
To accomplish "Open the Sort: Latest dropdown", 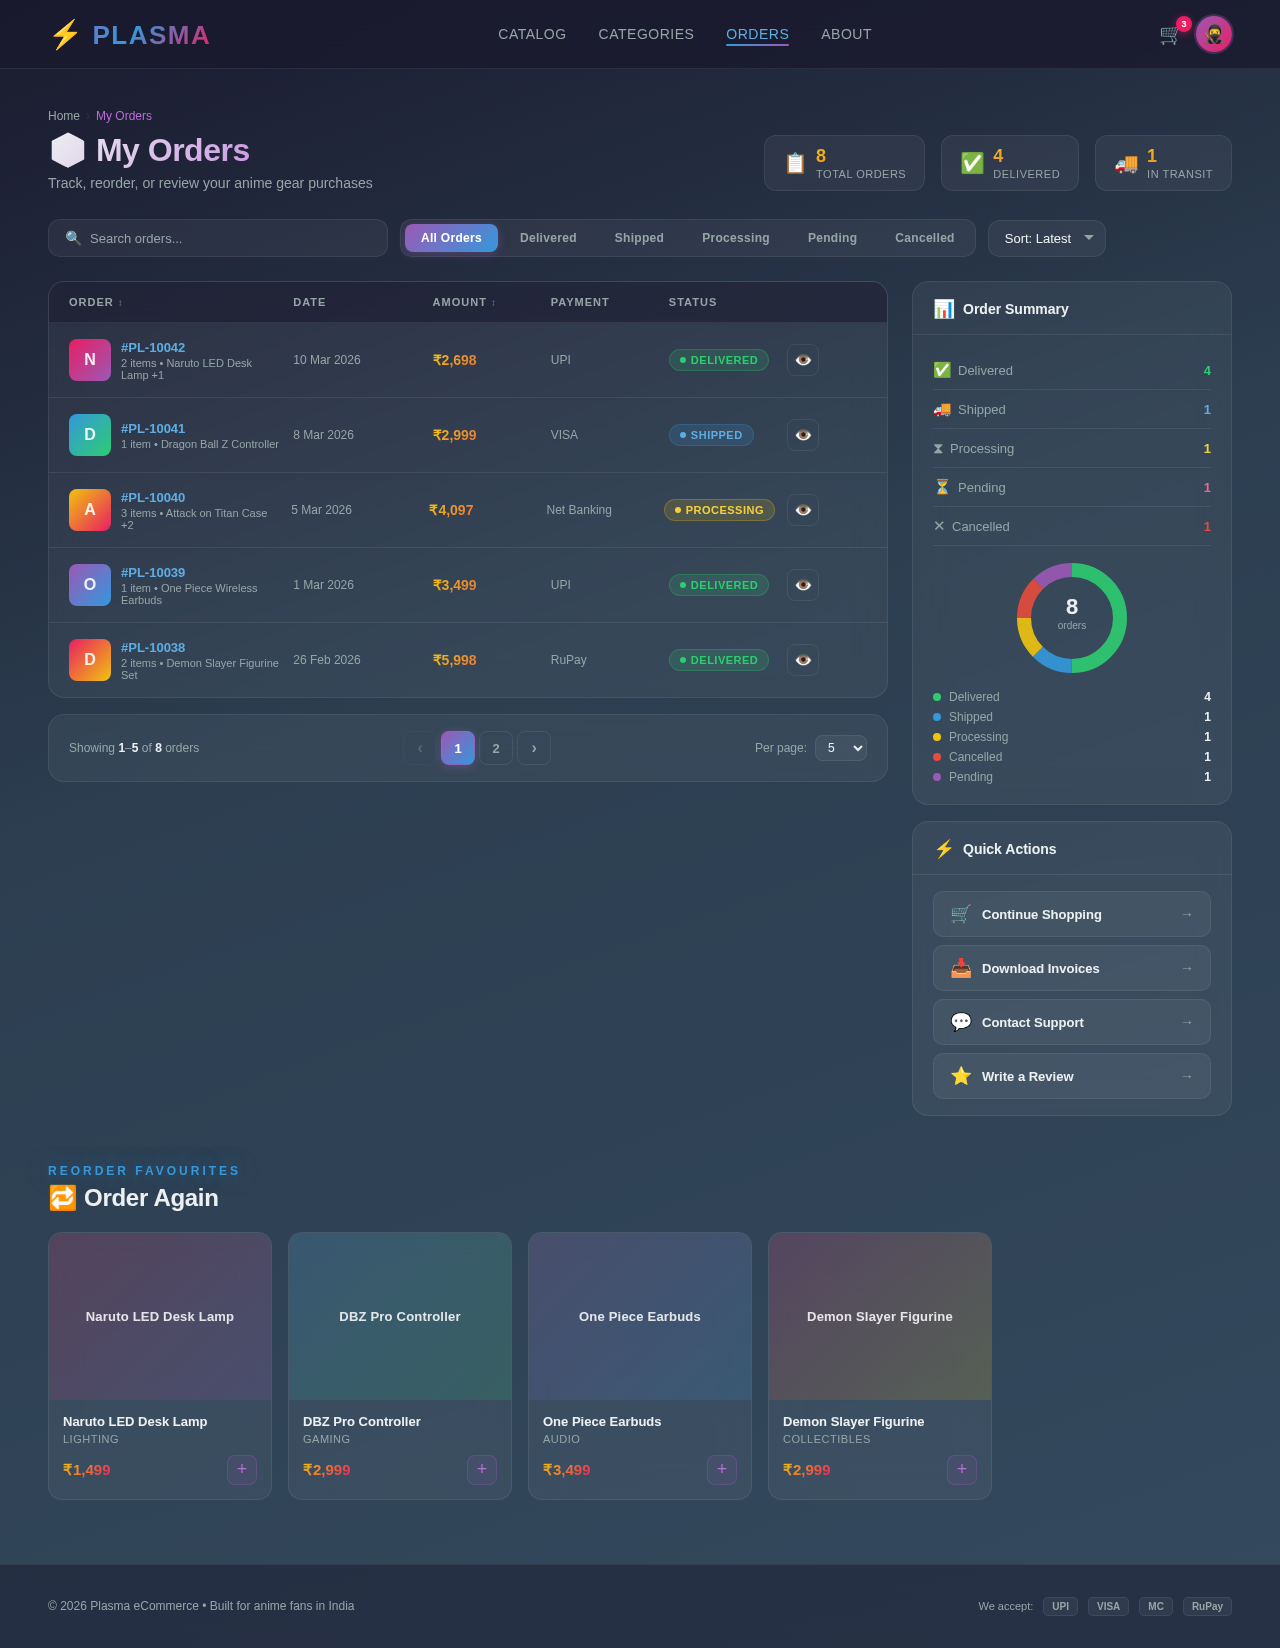I will click(x=1046, y=238).
